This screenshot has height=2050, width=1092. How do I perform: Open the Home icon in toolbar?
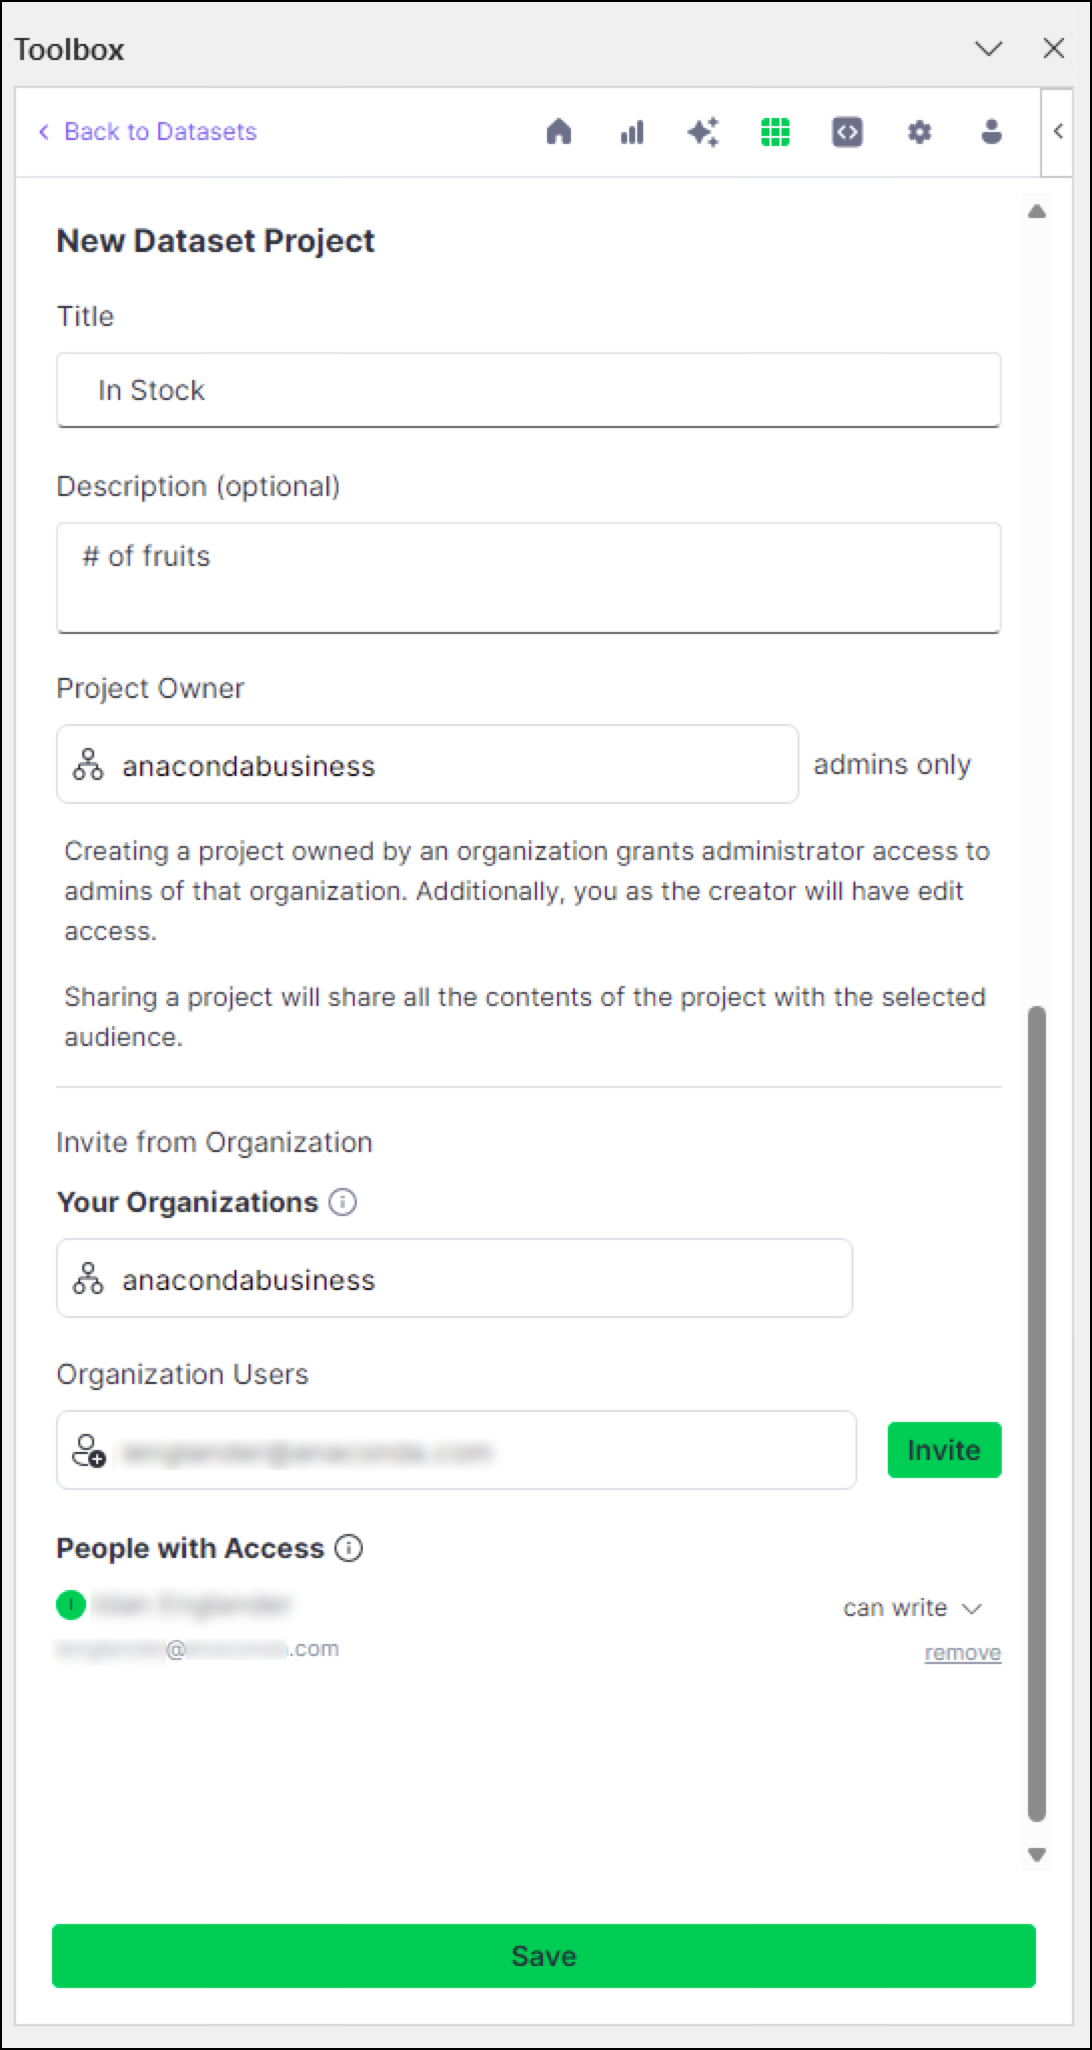[559, 132]
